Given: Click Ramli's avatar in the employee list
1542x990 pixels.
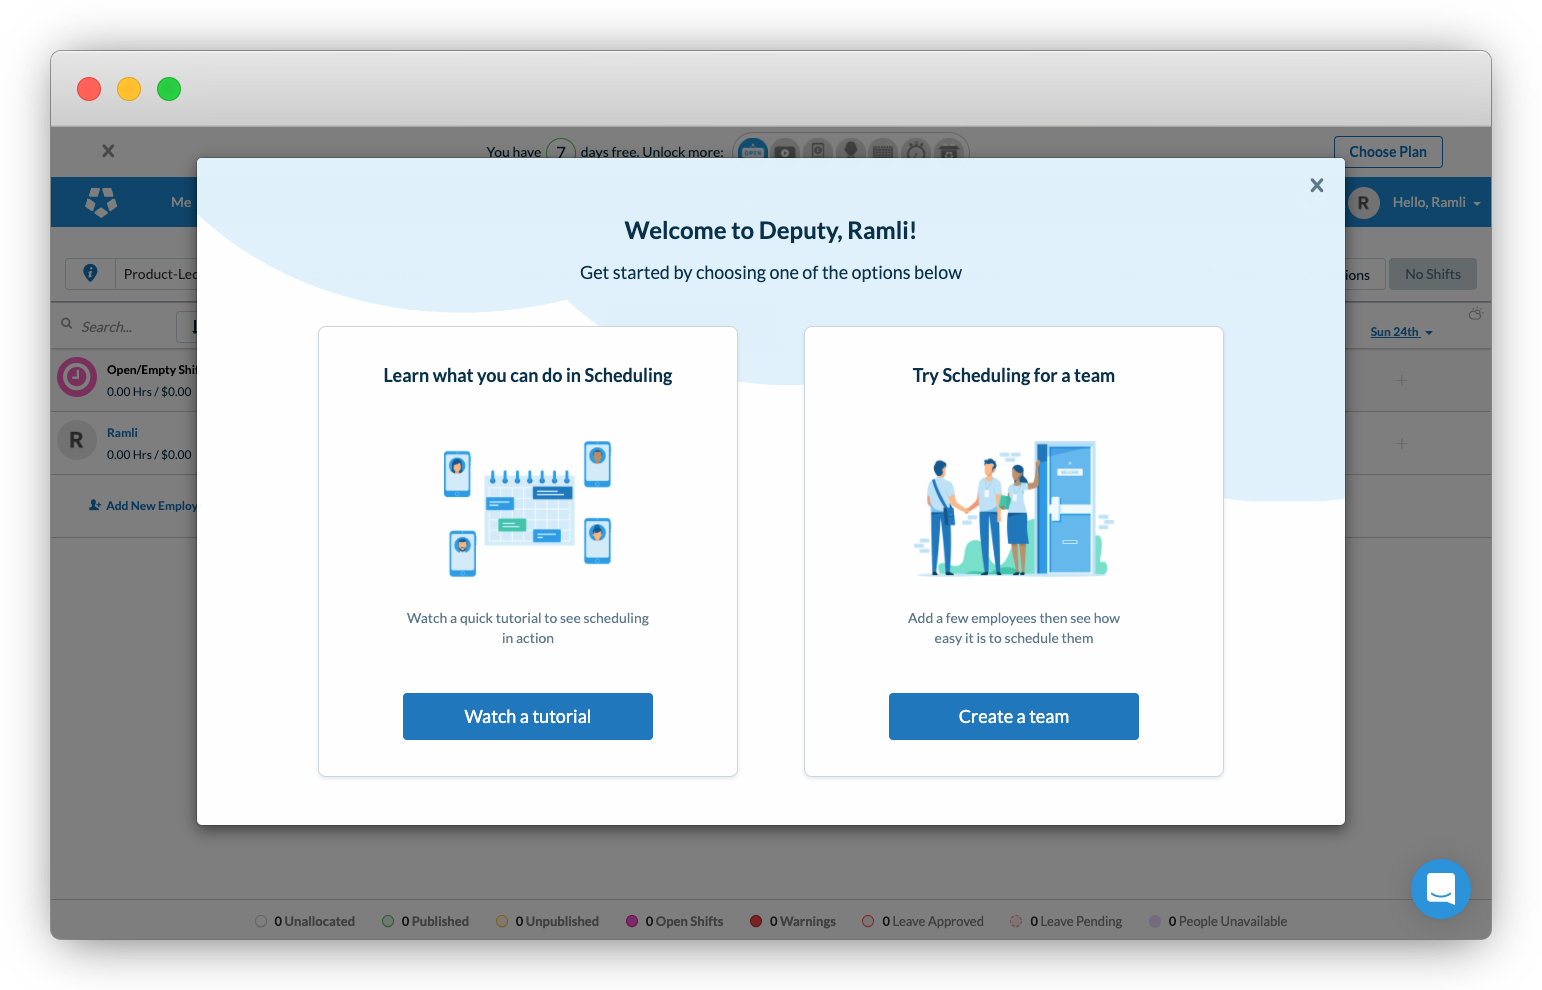Looking at the screenshot, I should coord(77,440).
